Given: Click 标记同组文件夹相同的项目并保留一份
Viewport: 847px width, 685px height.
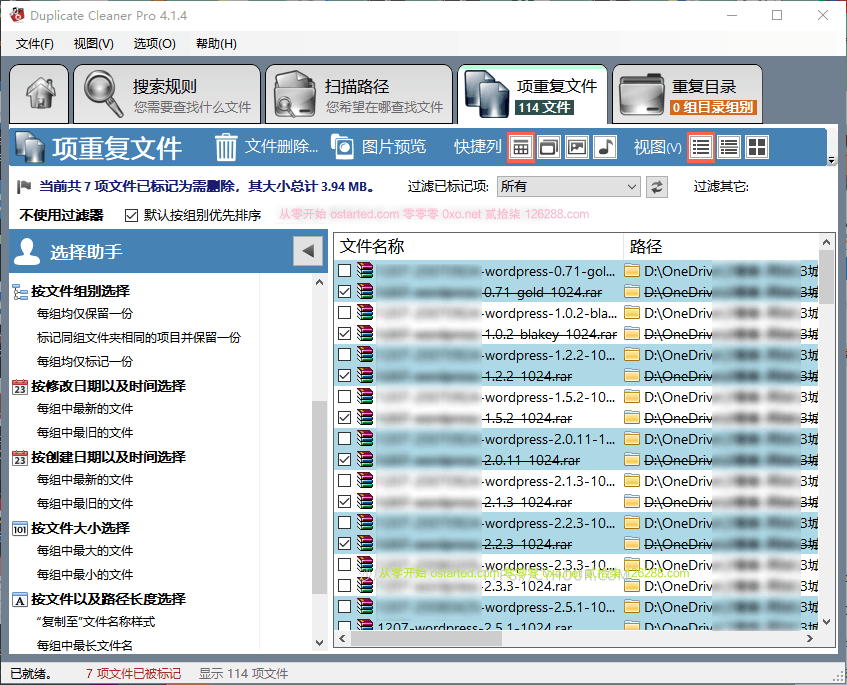Looking at the screenshot, I should coord(139,338).
